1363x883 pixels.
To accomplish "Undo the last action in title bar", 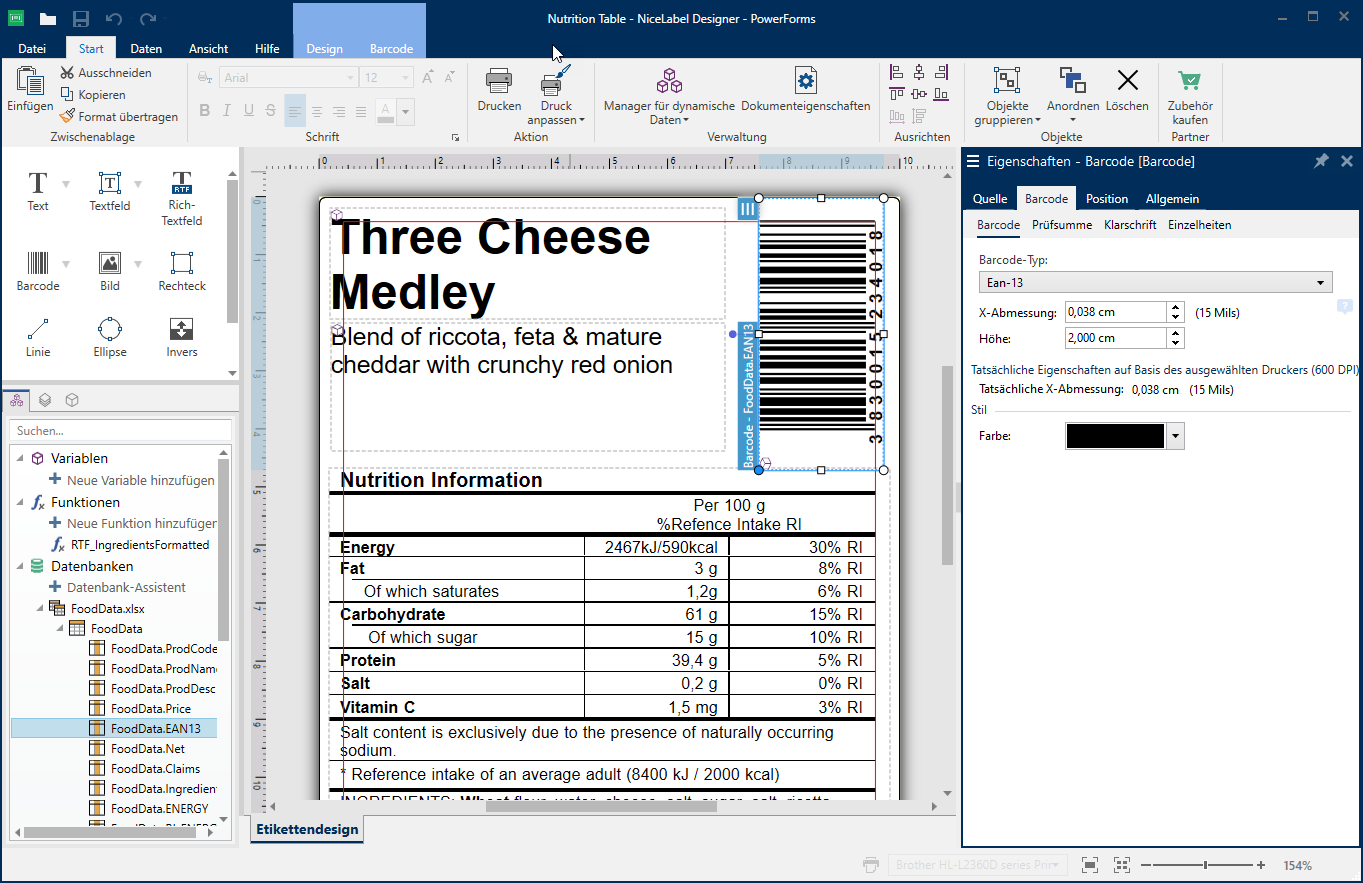I will pyautogui.click(x=114, y=19).
